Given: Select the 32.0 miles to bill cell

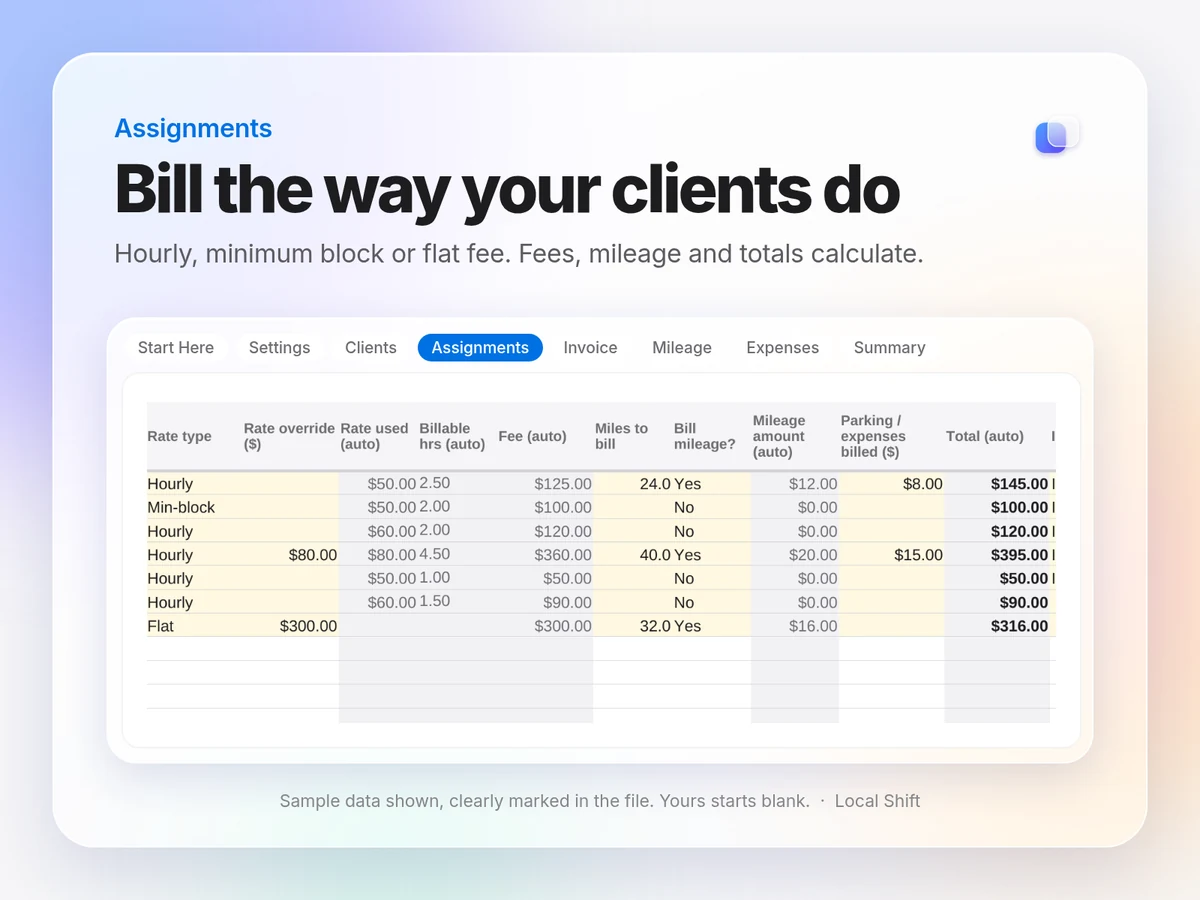Looking at the screenshot, I should coord(633,626).
